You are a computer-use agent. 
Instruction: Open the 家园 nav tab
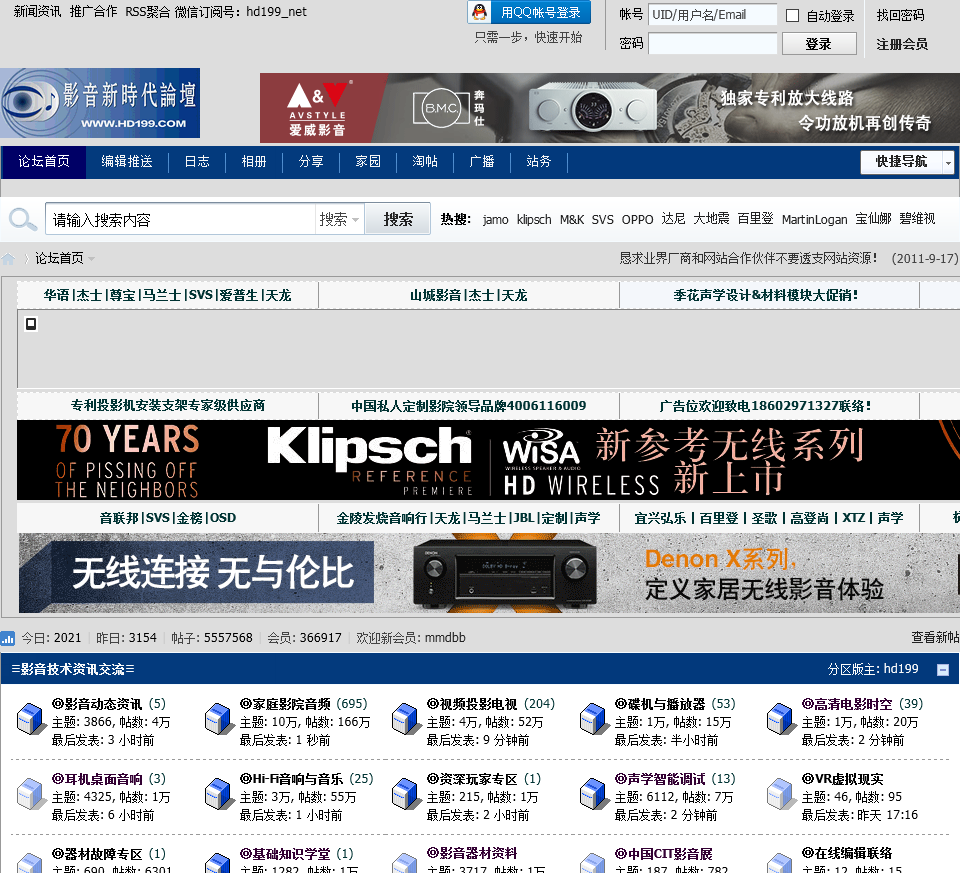368,162
